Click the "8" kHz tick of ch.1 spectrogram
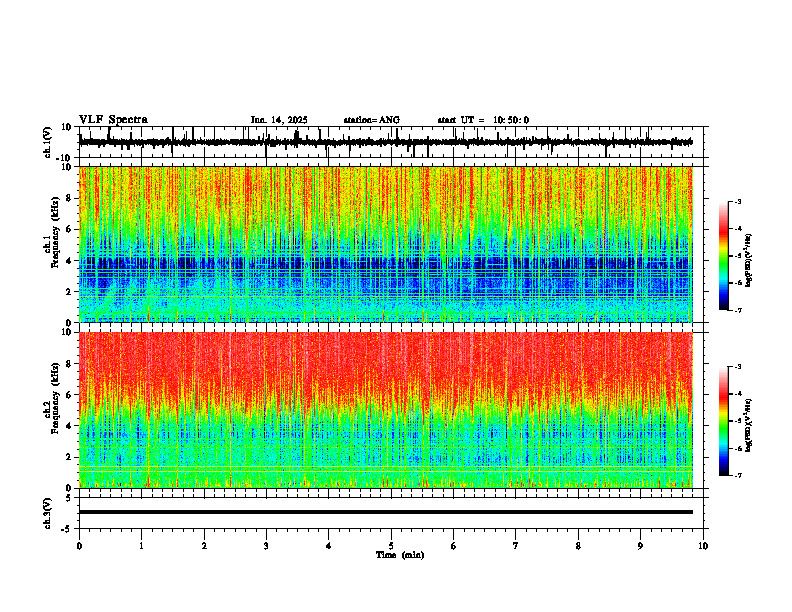Image resolution: width=792 pixels, height=612 pixels. tap(70, 198)
